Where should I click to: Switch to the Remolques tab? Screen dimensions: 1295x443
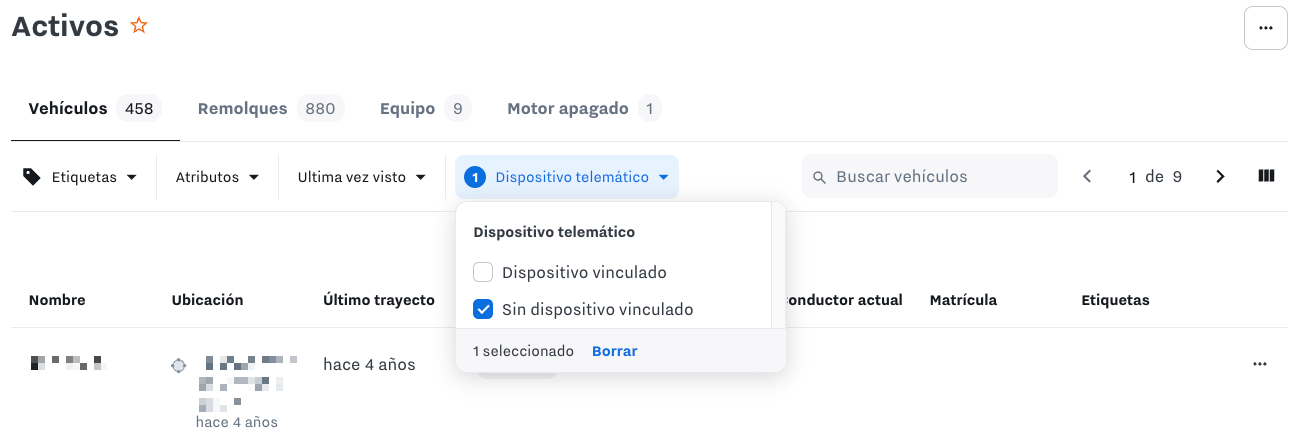270,108
